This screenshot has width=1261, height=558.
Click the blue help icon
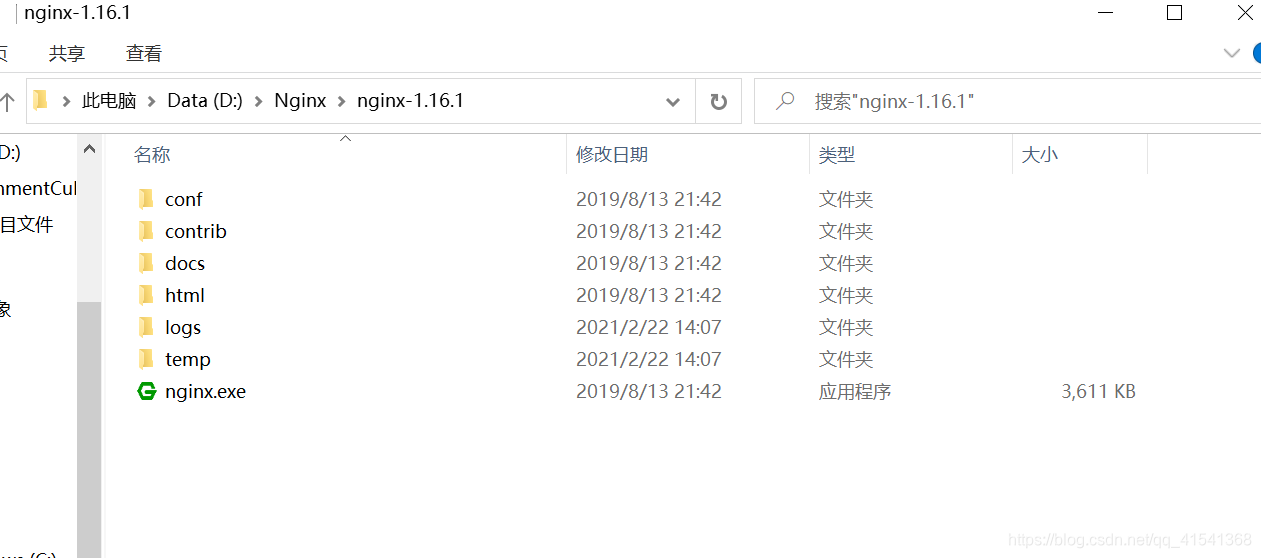click(x=1257, y=52)
